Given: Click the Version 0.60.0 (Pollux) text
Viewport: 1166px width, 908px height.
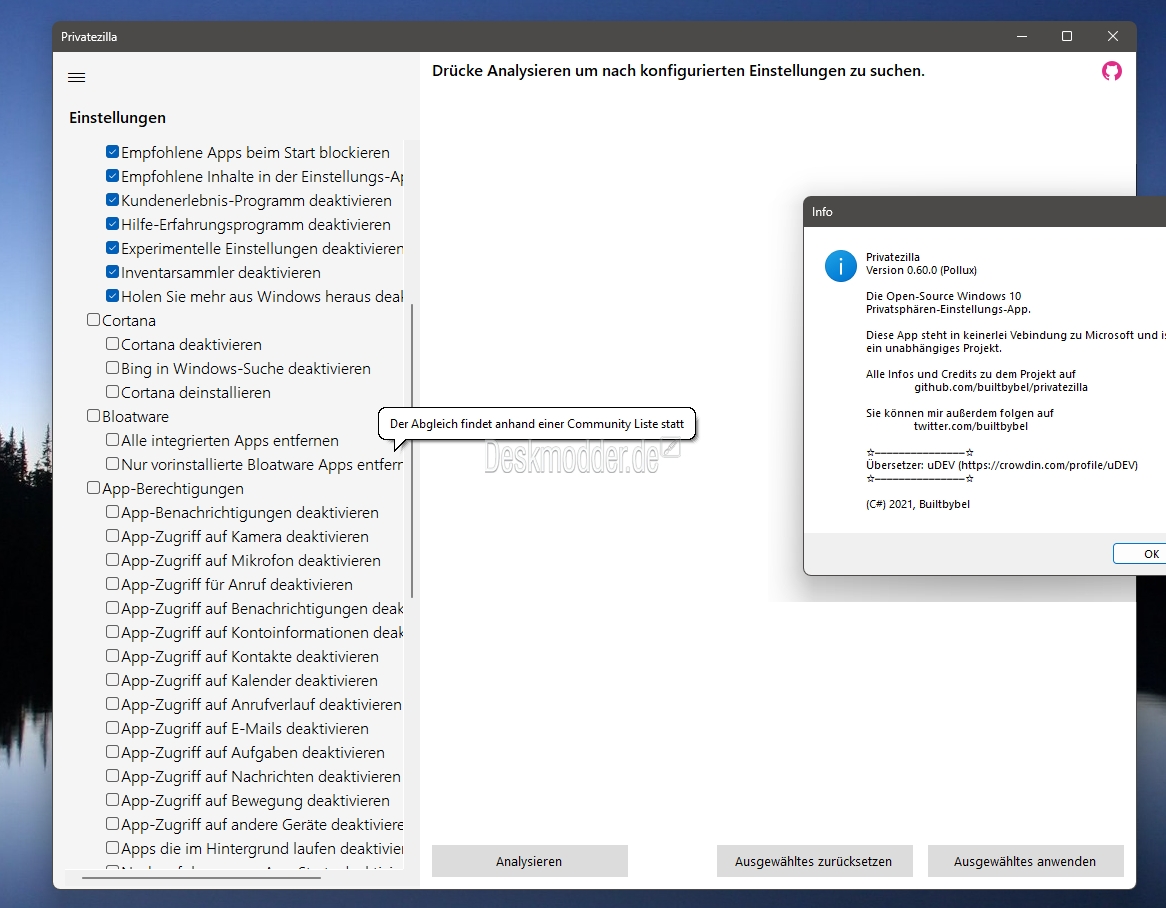Looking at the screenshot, I should tap(921, 270).
